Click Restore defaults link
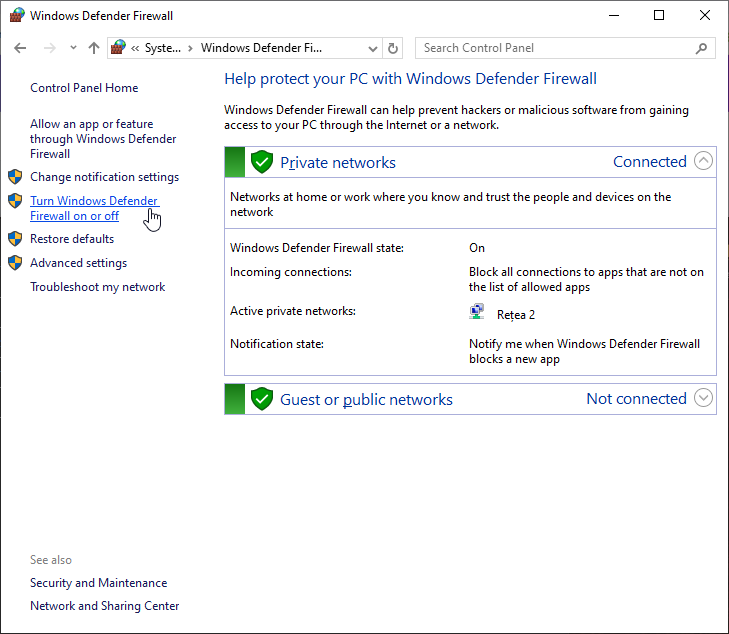 pos(72,239)
